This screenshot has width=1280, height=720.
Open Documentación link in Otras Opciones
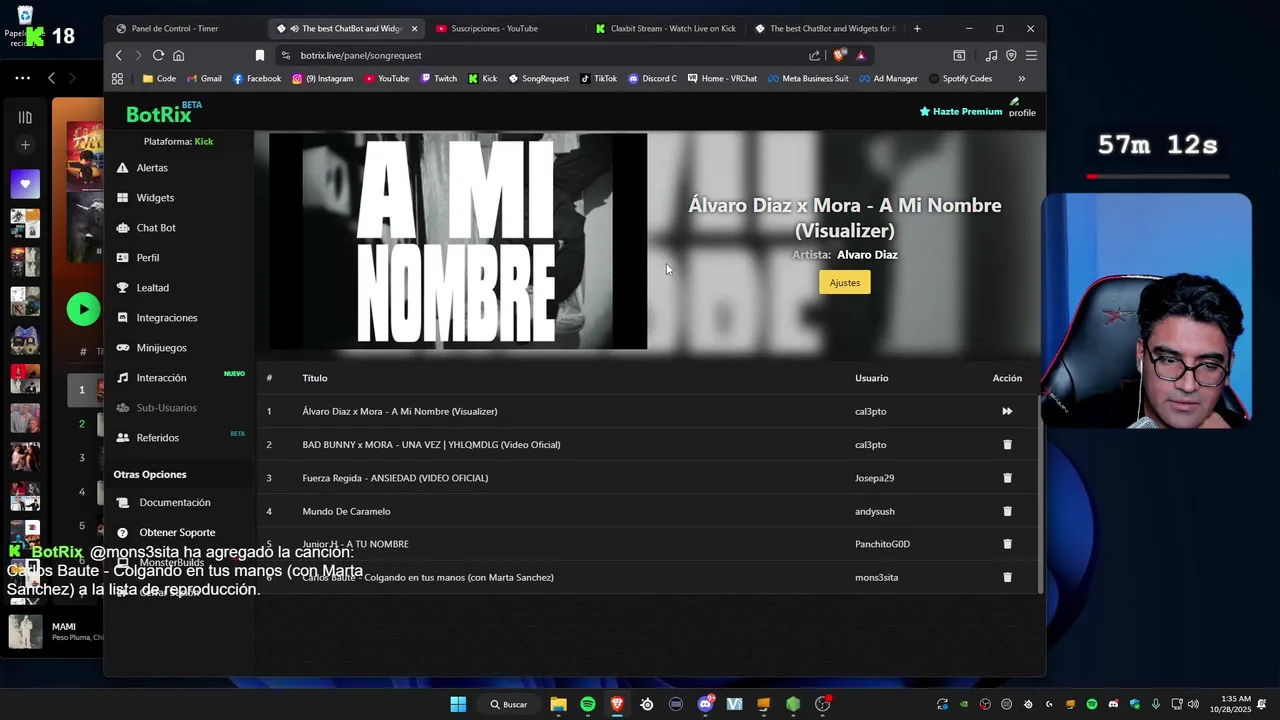tap(175, 503)
